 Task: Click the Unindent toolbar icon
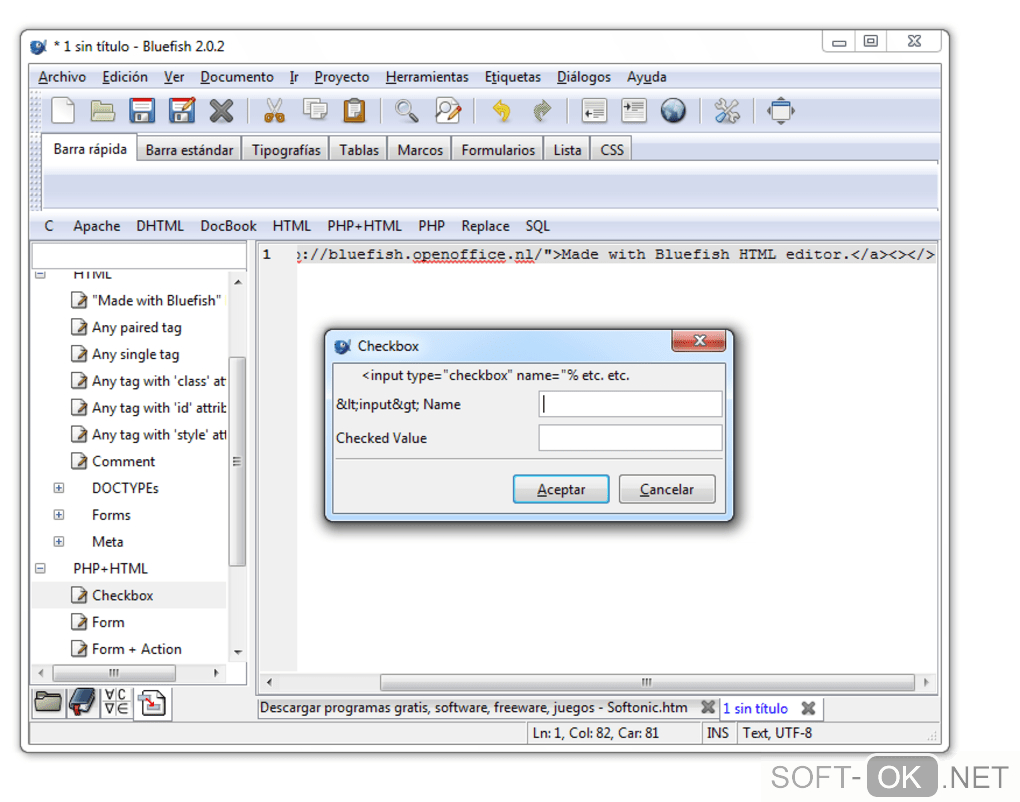(x=594, y=111)
